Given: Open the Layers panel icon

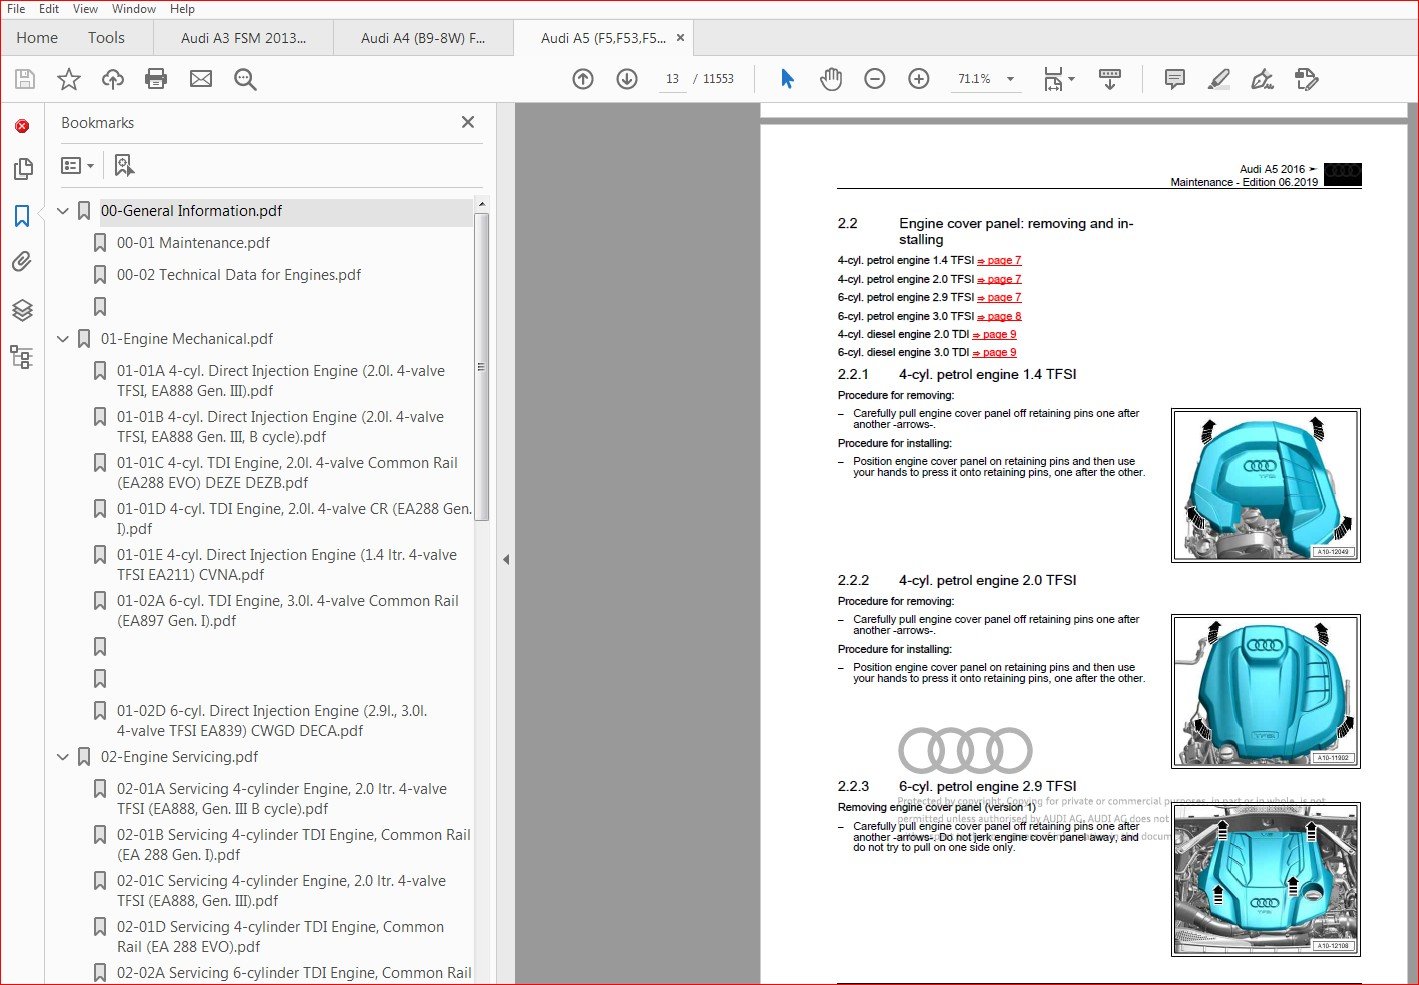Looking at the screenshot, I should [22, 310].
